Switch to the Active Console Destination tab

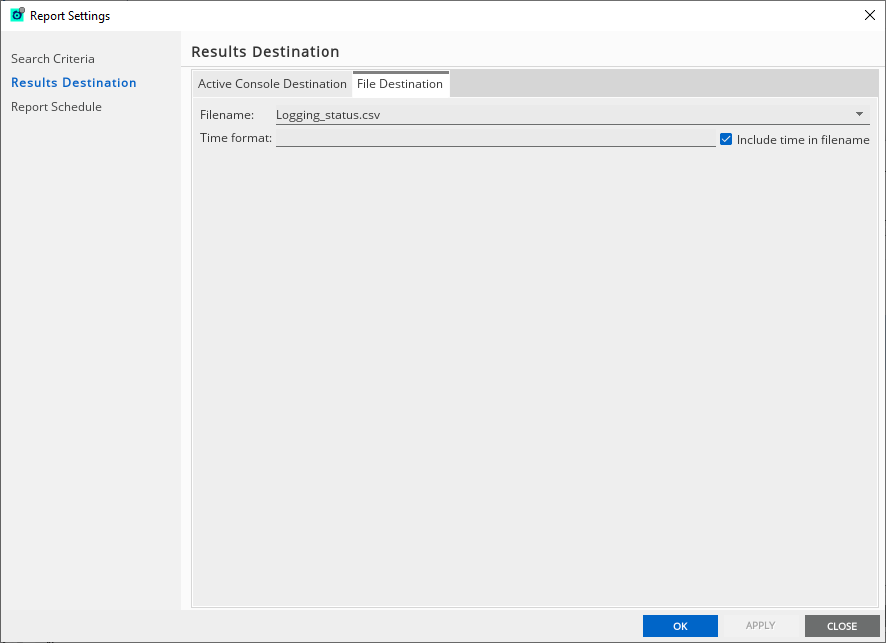coord(272,84)
